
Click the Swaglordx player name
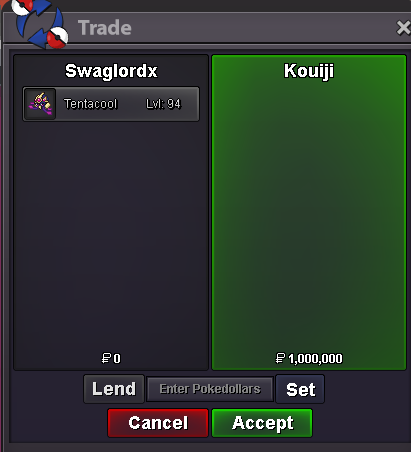[x=111, y=71]
